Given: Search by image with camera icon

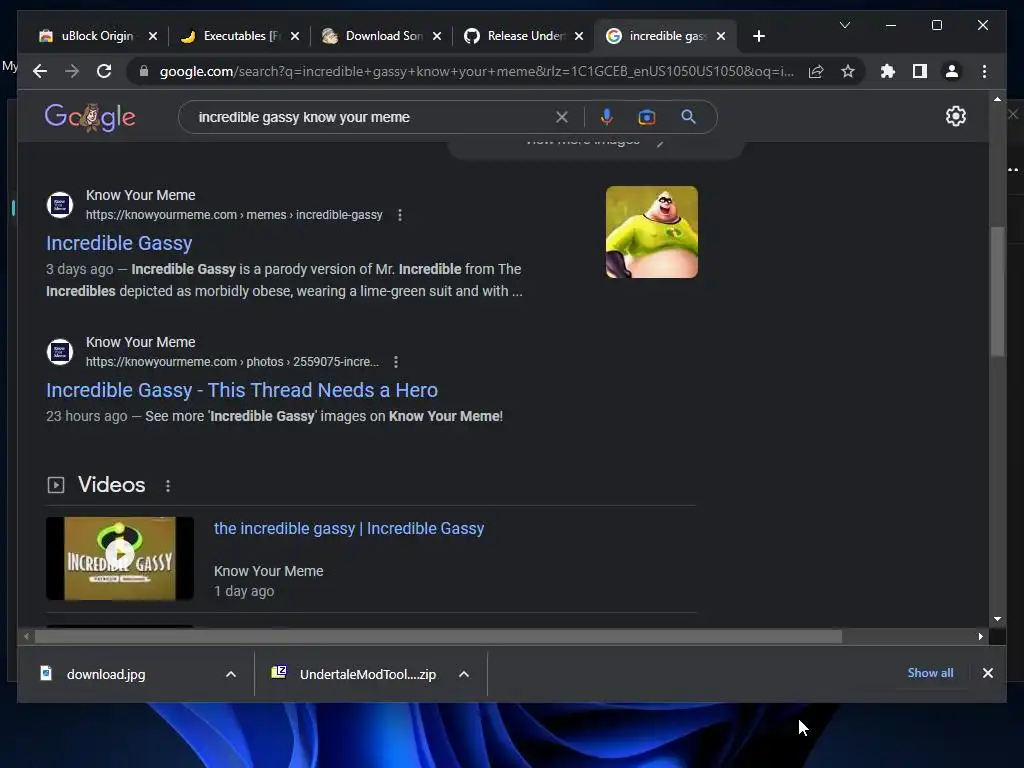Looking at the screenshot, I should (x=647, y=117).
